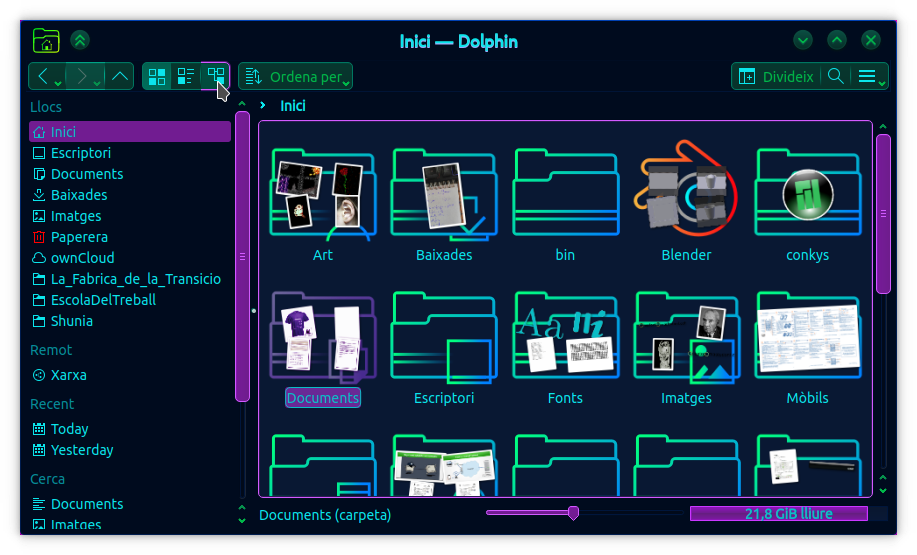Switch to compact view mode
Image resolution: width=917 pixels, height=555 pixels.
186,76
